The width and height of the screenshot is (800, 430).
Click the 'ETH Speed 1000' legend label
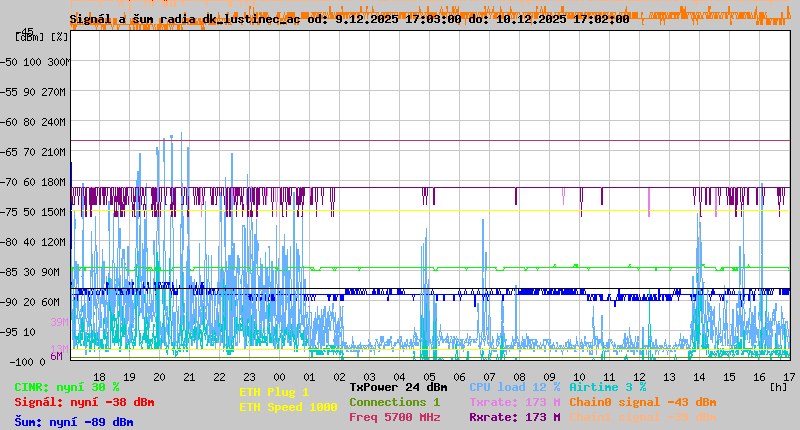(288, 407)
